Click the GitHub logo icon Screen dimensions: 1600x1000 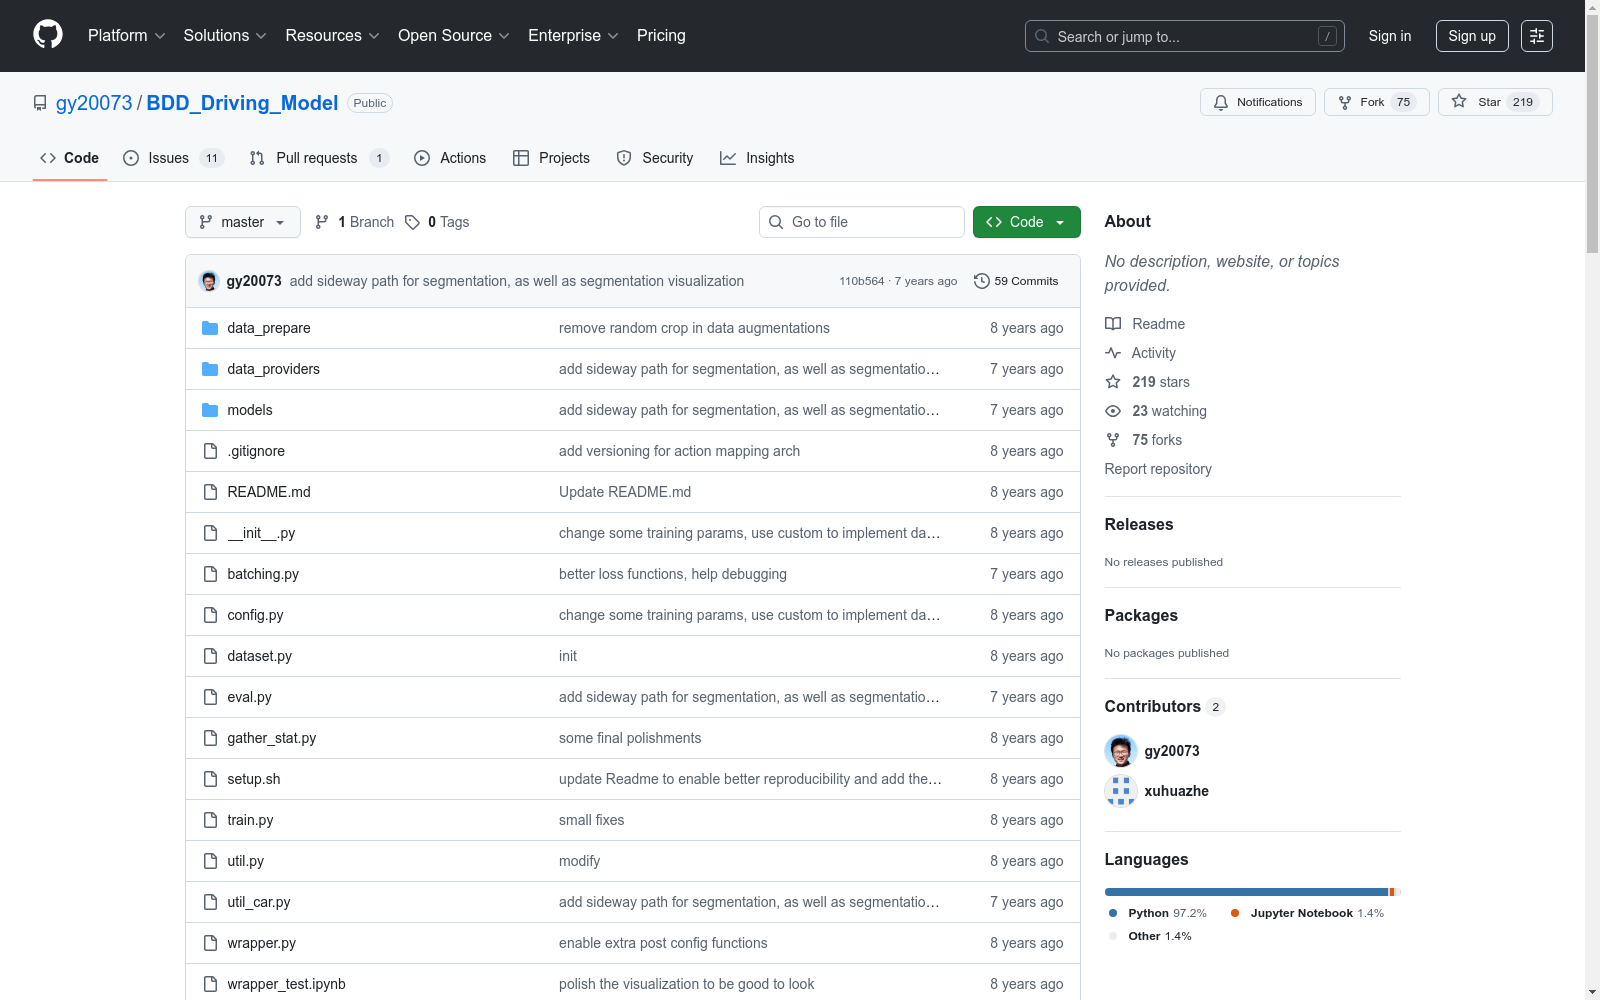click(48, 35)
